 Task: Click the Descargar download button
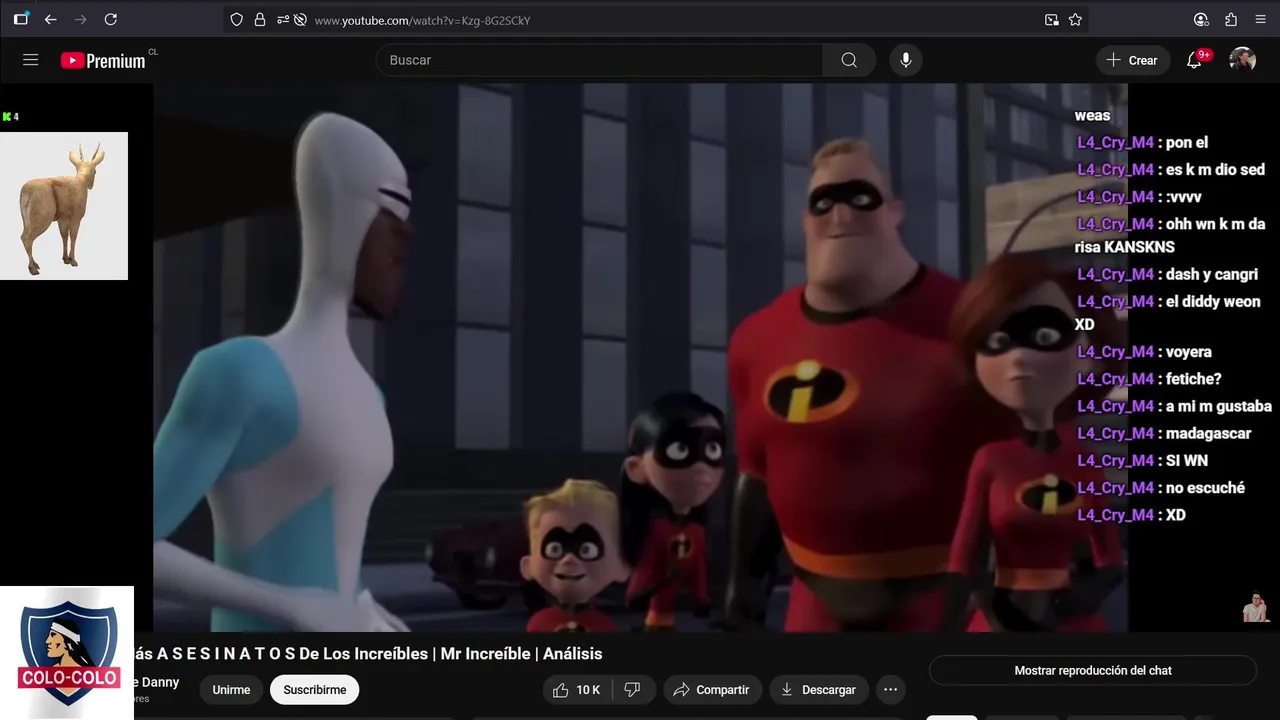(x=818, y=690)
